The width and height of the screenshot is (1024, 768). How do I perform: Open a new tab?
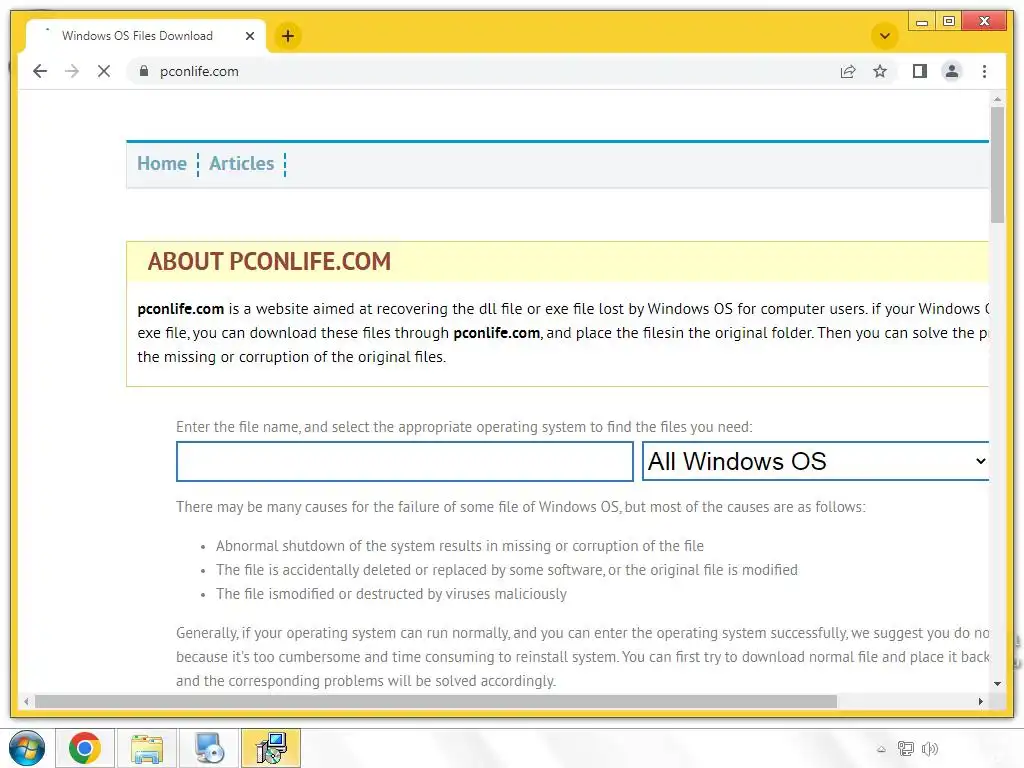(287, 36)
